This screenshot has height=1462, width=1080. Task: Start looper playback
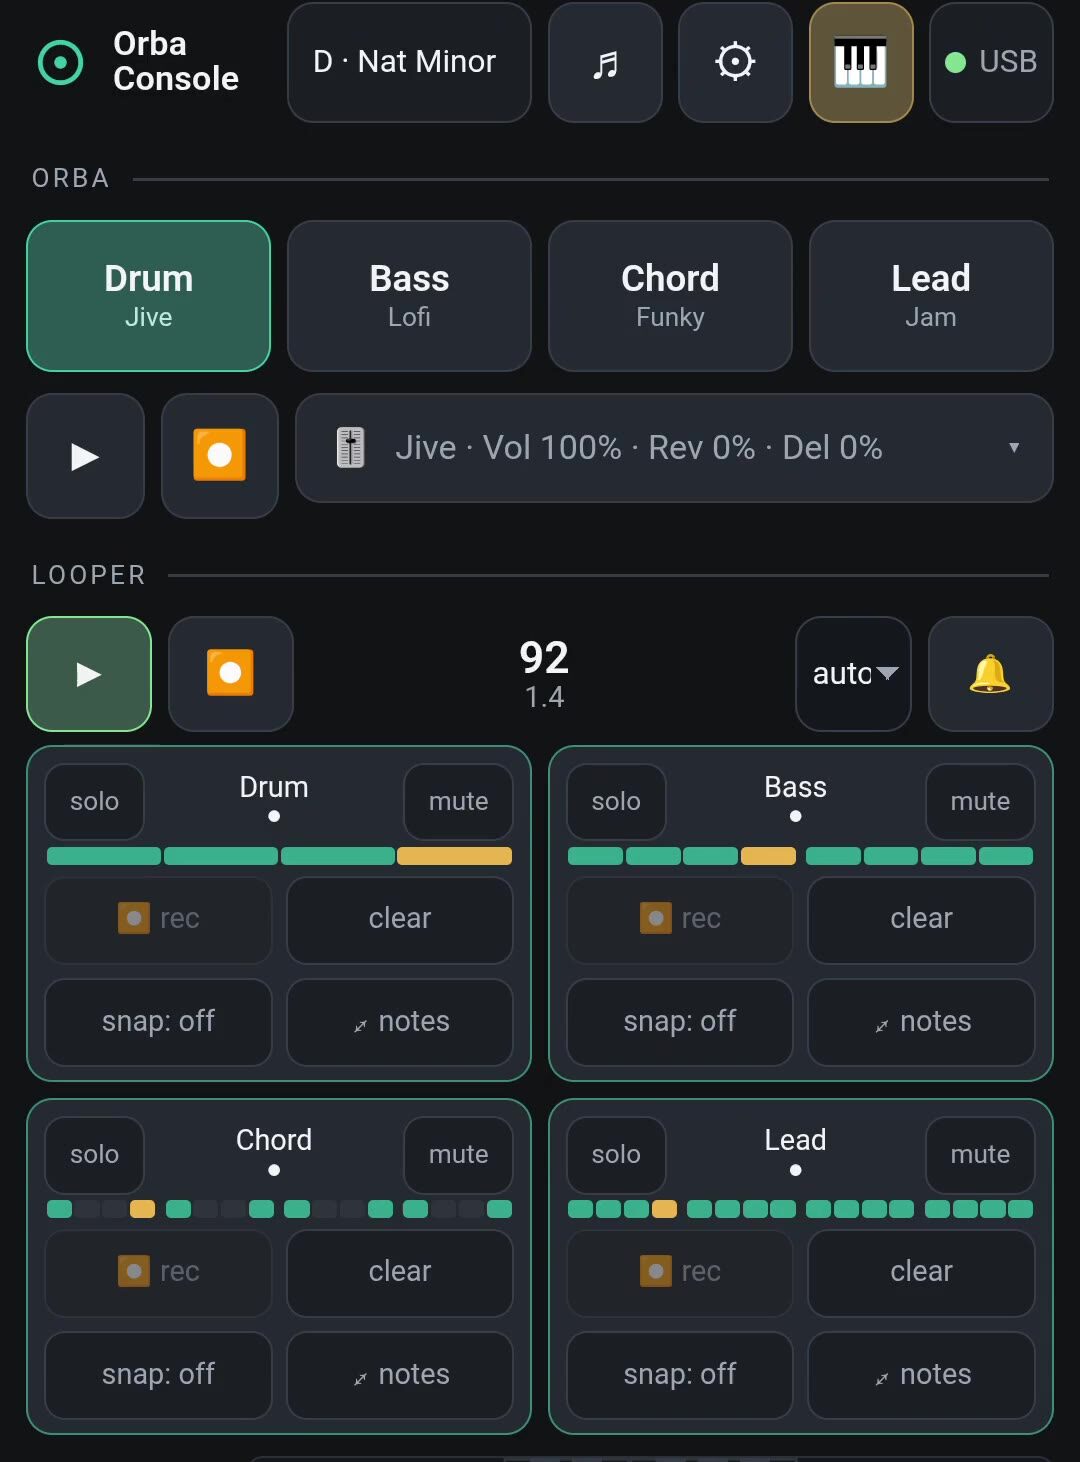tap(89, 674)
